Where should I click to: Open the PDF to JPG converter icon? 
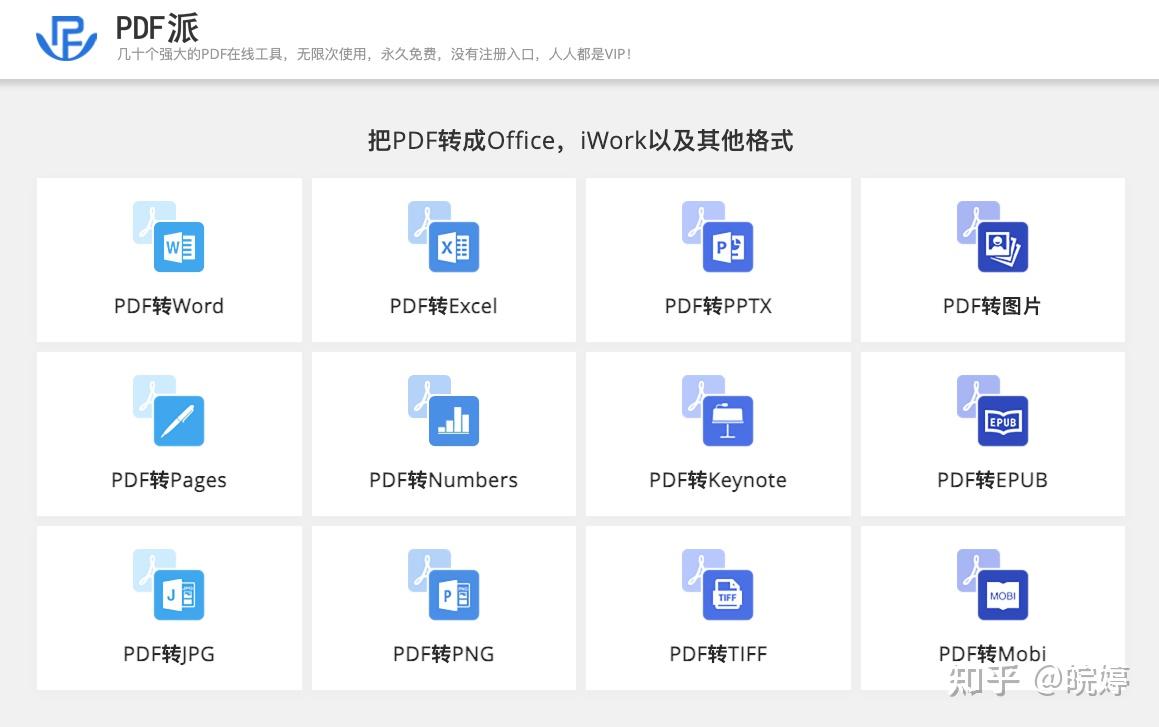point(169,584)
